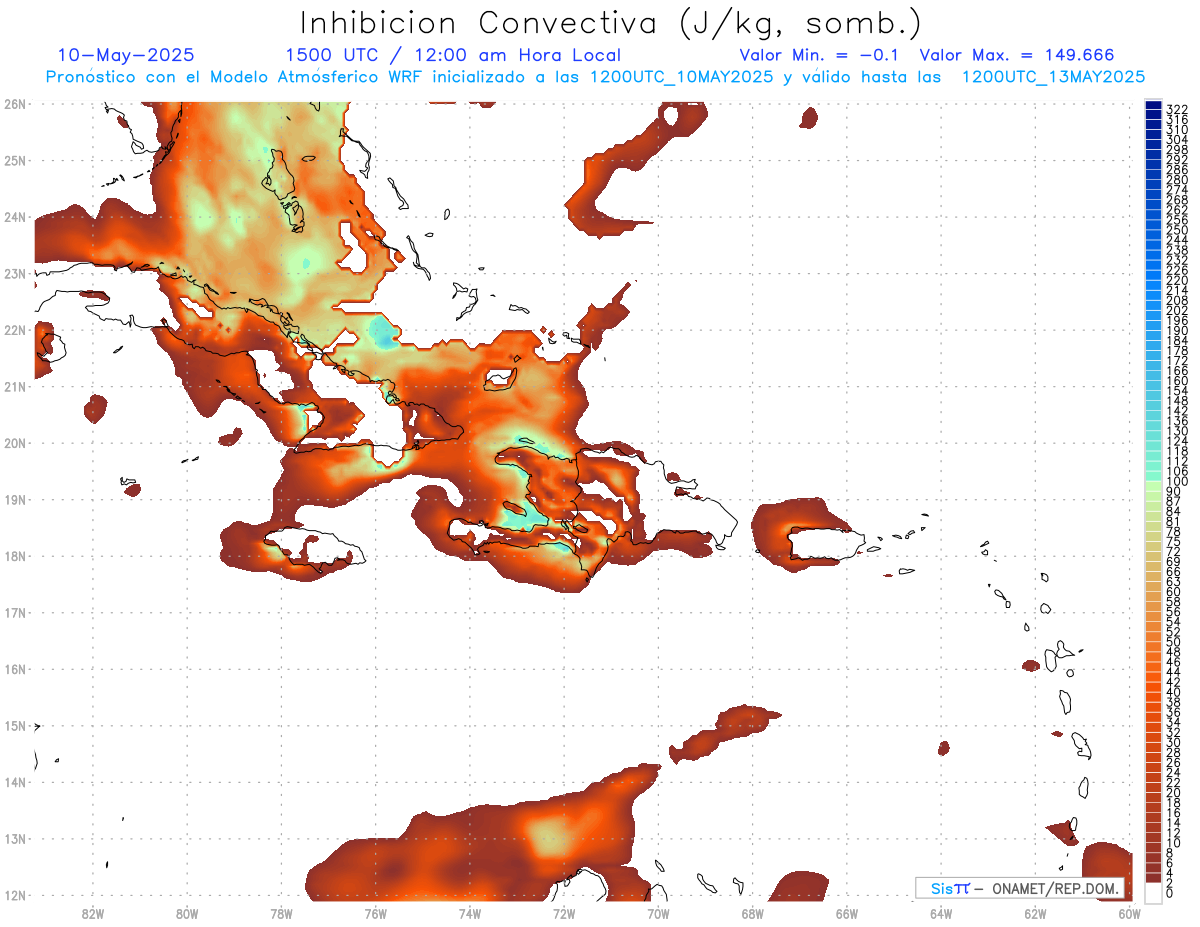Click the 20N latitude label

(14, 443)
